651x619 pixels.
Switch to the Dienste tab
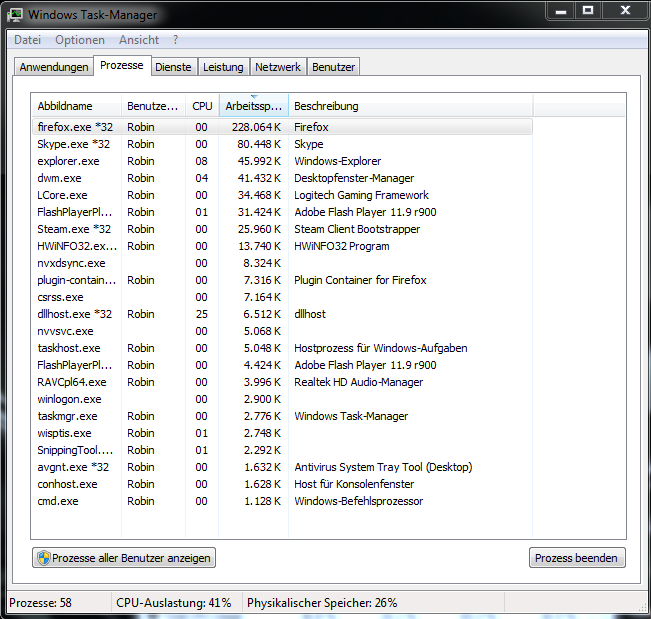[173, 67]
